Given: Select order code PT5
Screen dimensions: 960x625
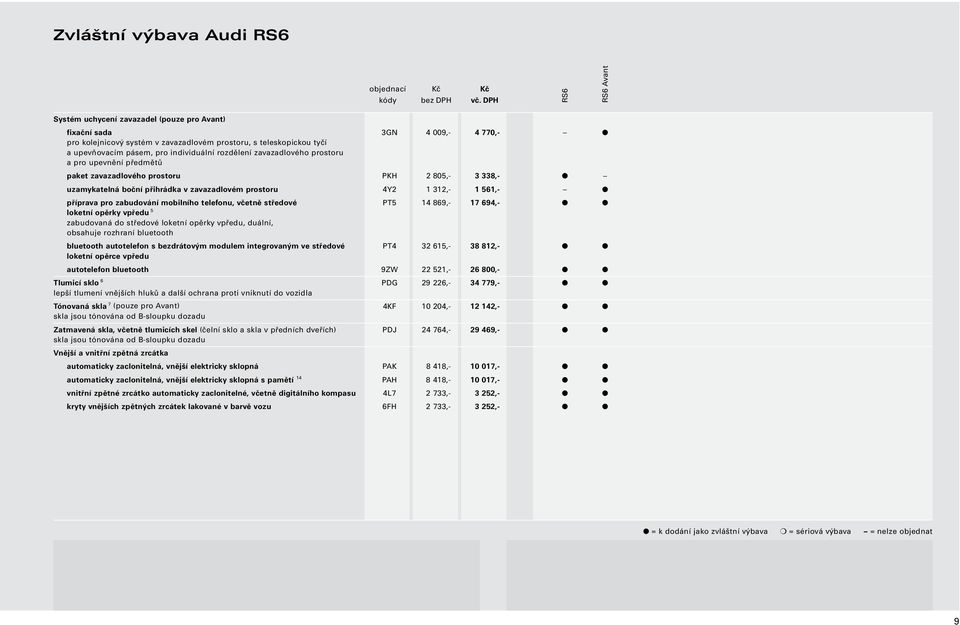Looking at the screenshot, I should click(x=389, y=203).
